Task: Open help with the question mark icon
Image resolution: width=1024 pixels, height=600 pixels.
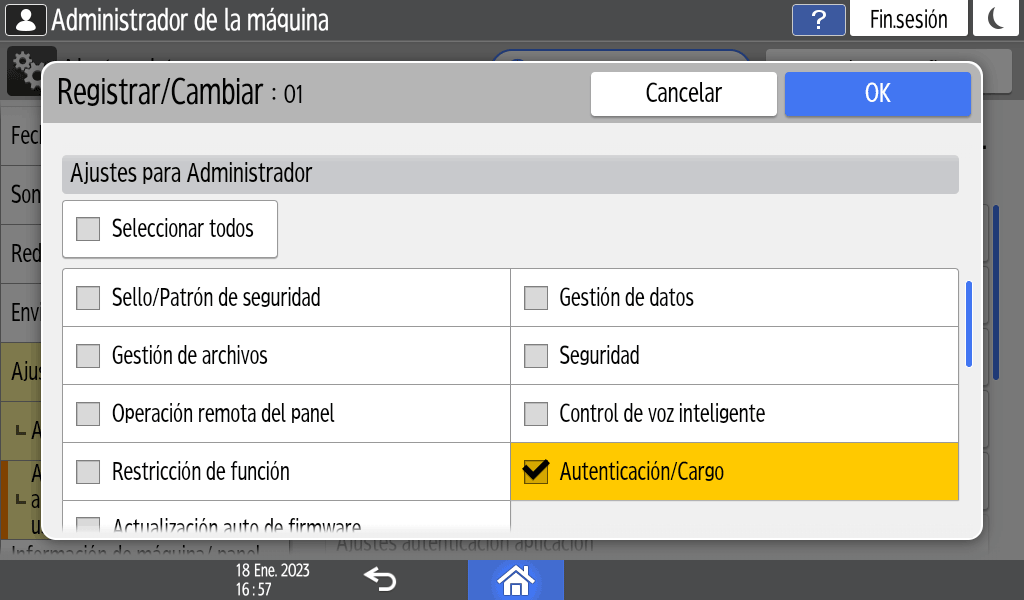Action: (818, 19)
